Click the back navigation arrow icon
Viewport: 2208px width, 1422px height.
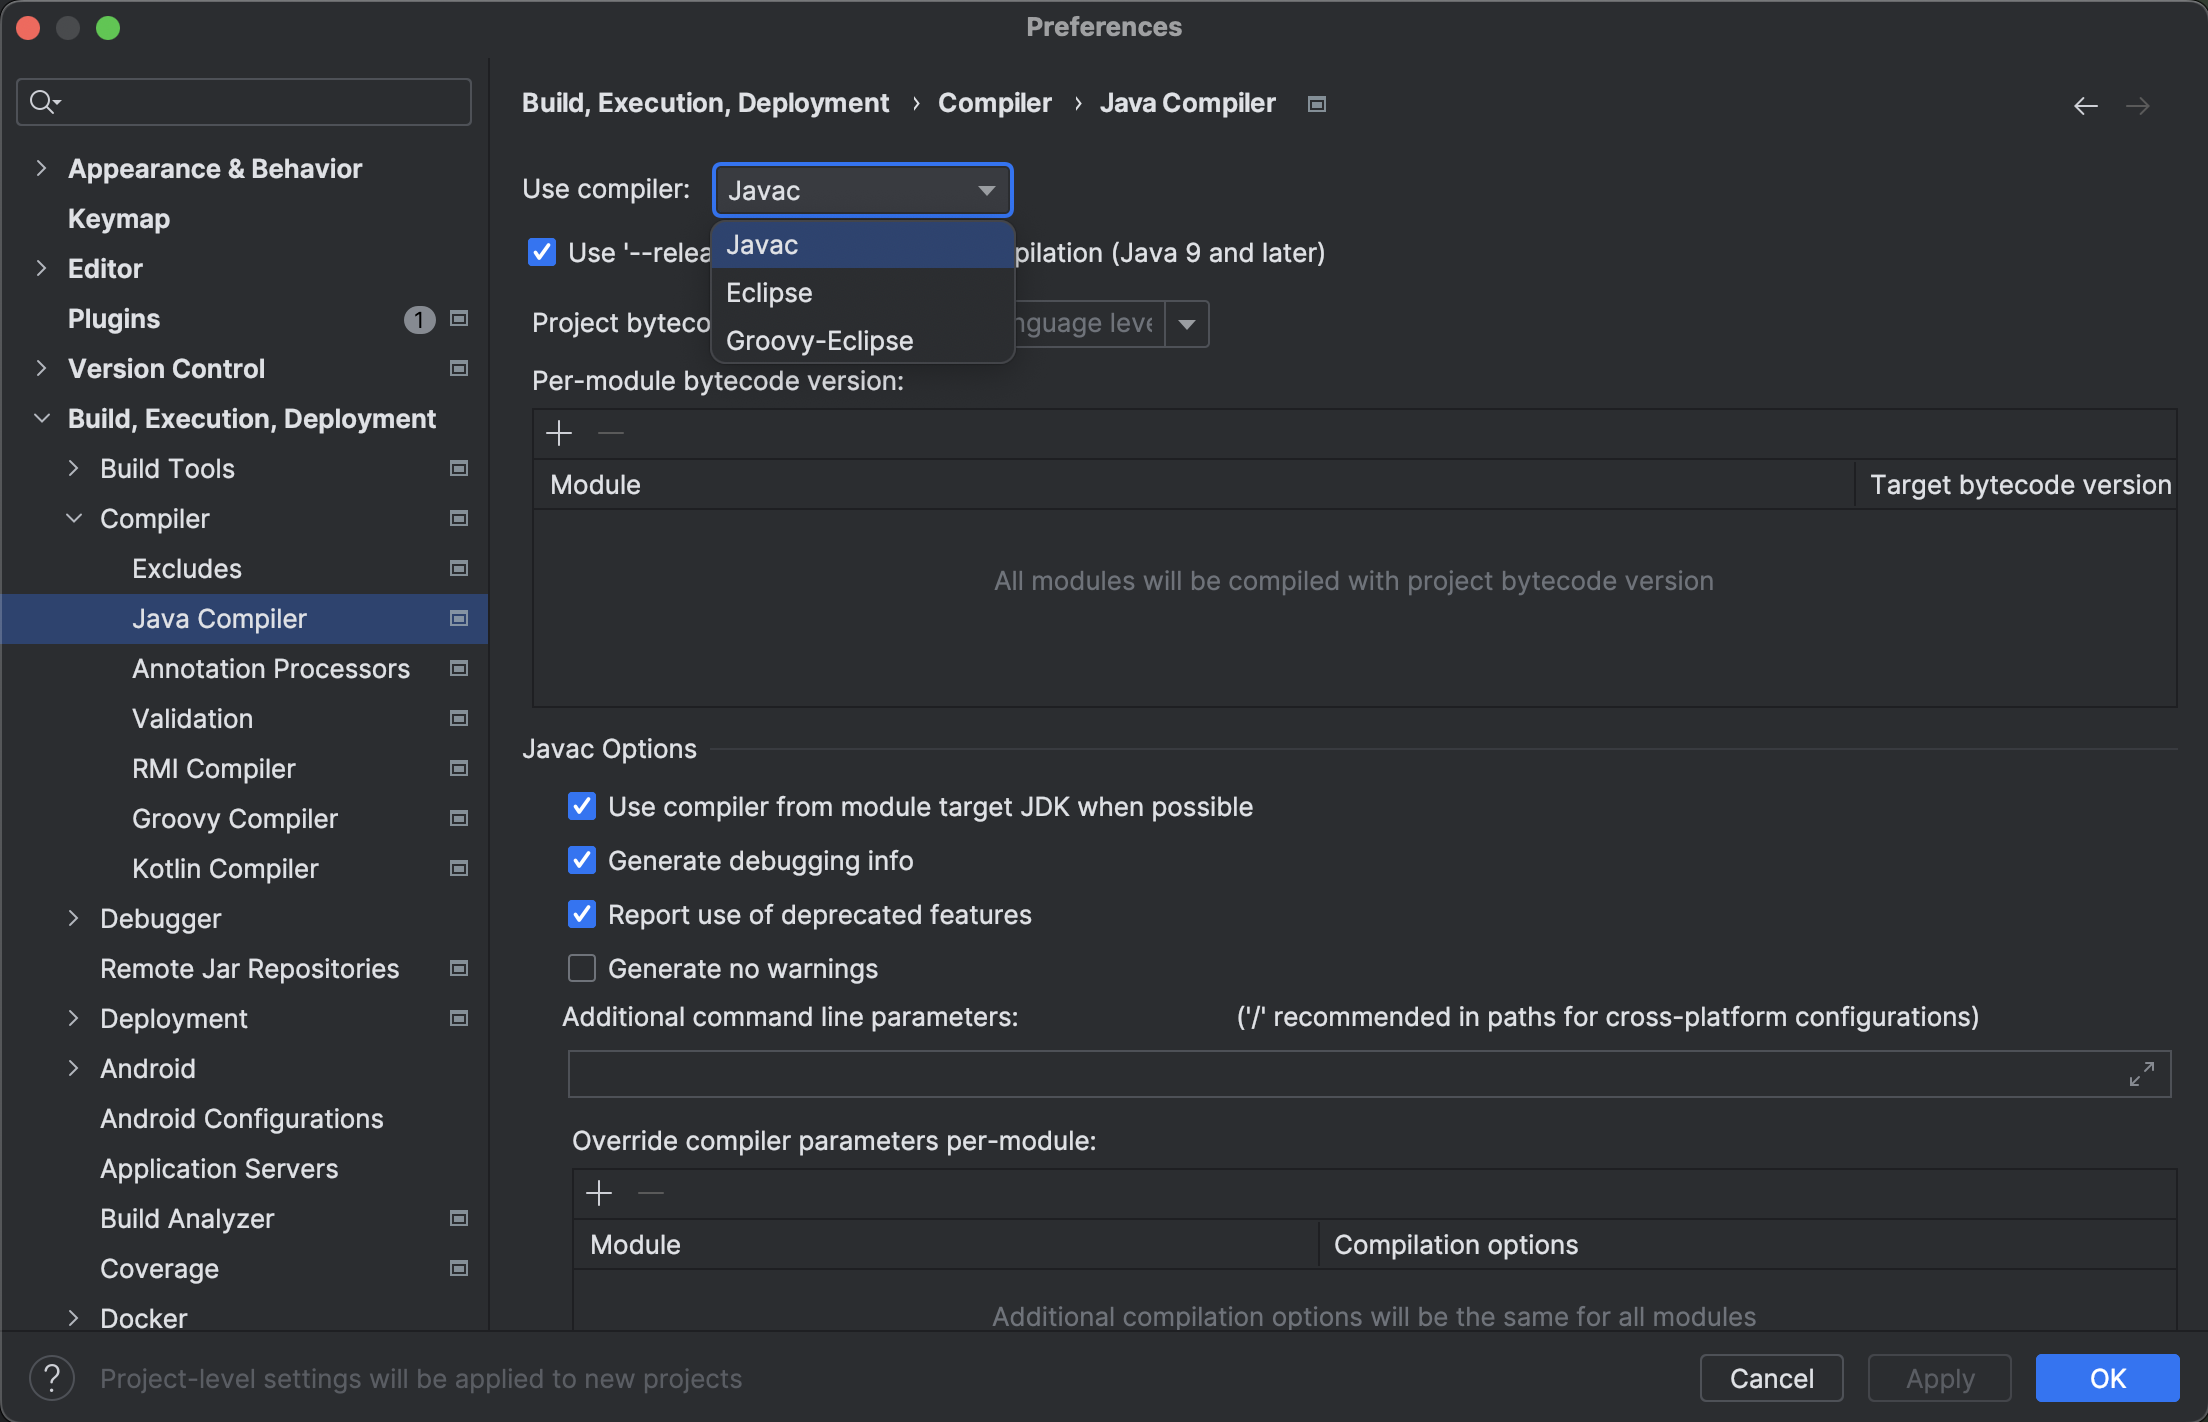[x=2085, y=105]
